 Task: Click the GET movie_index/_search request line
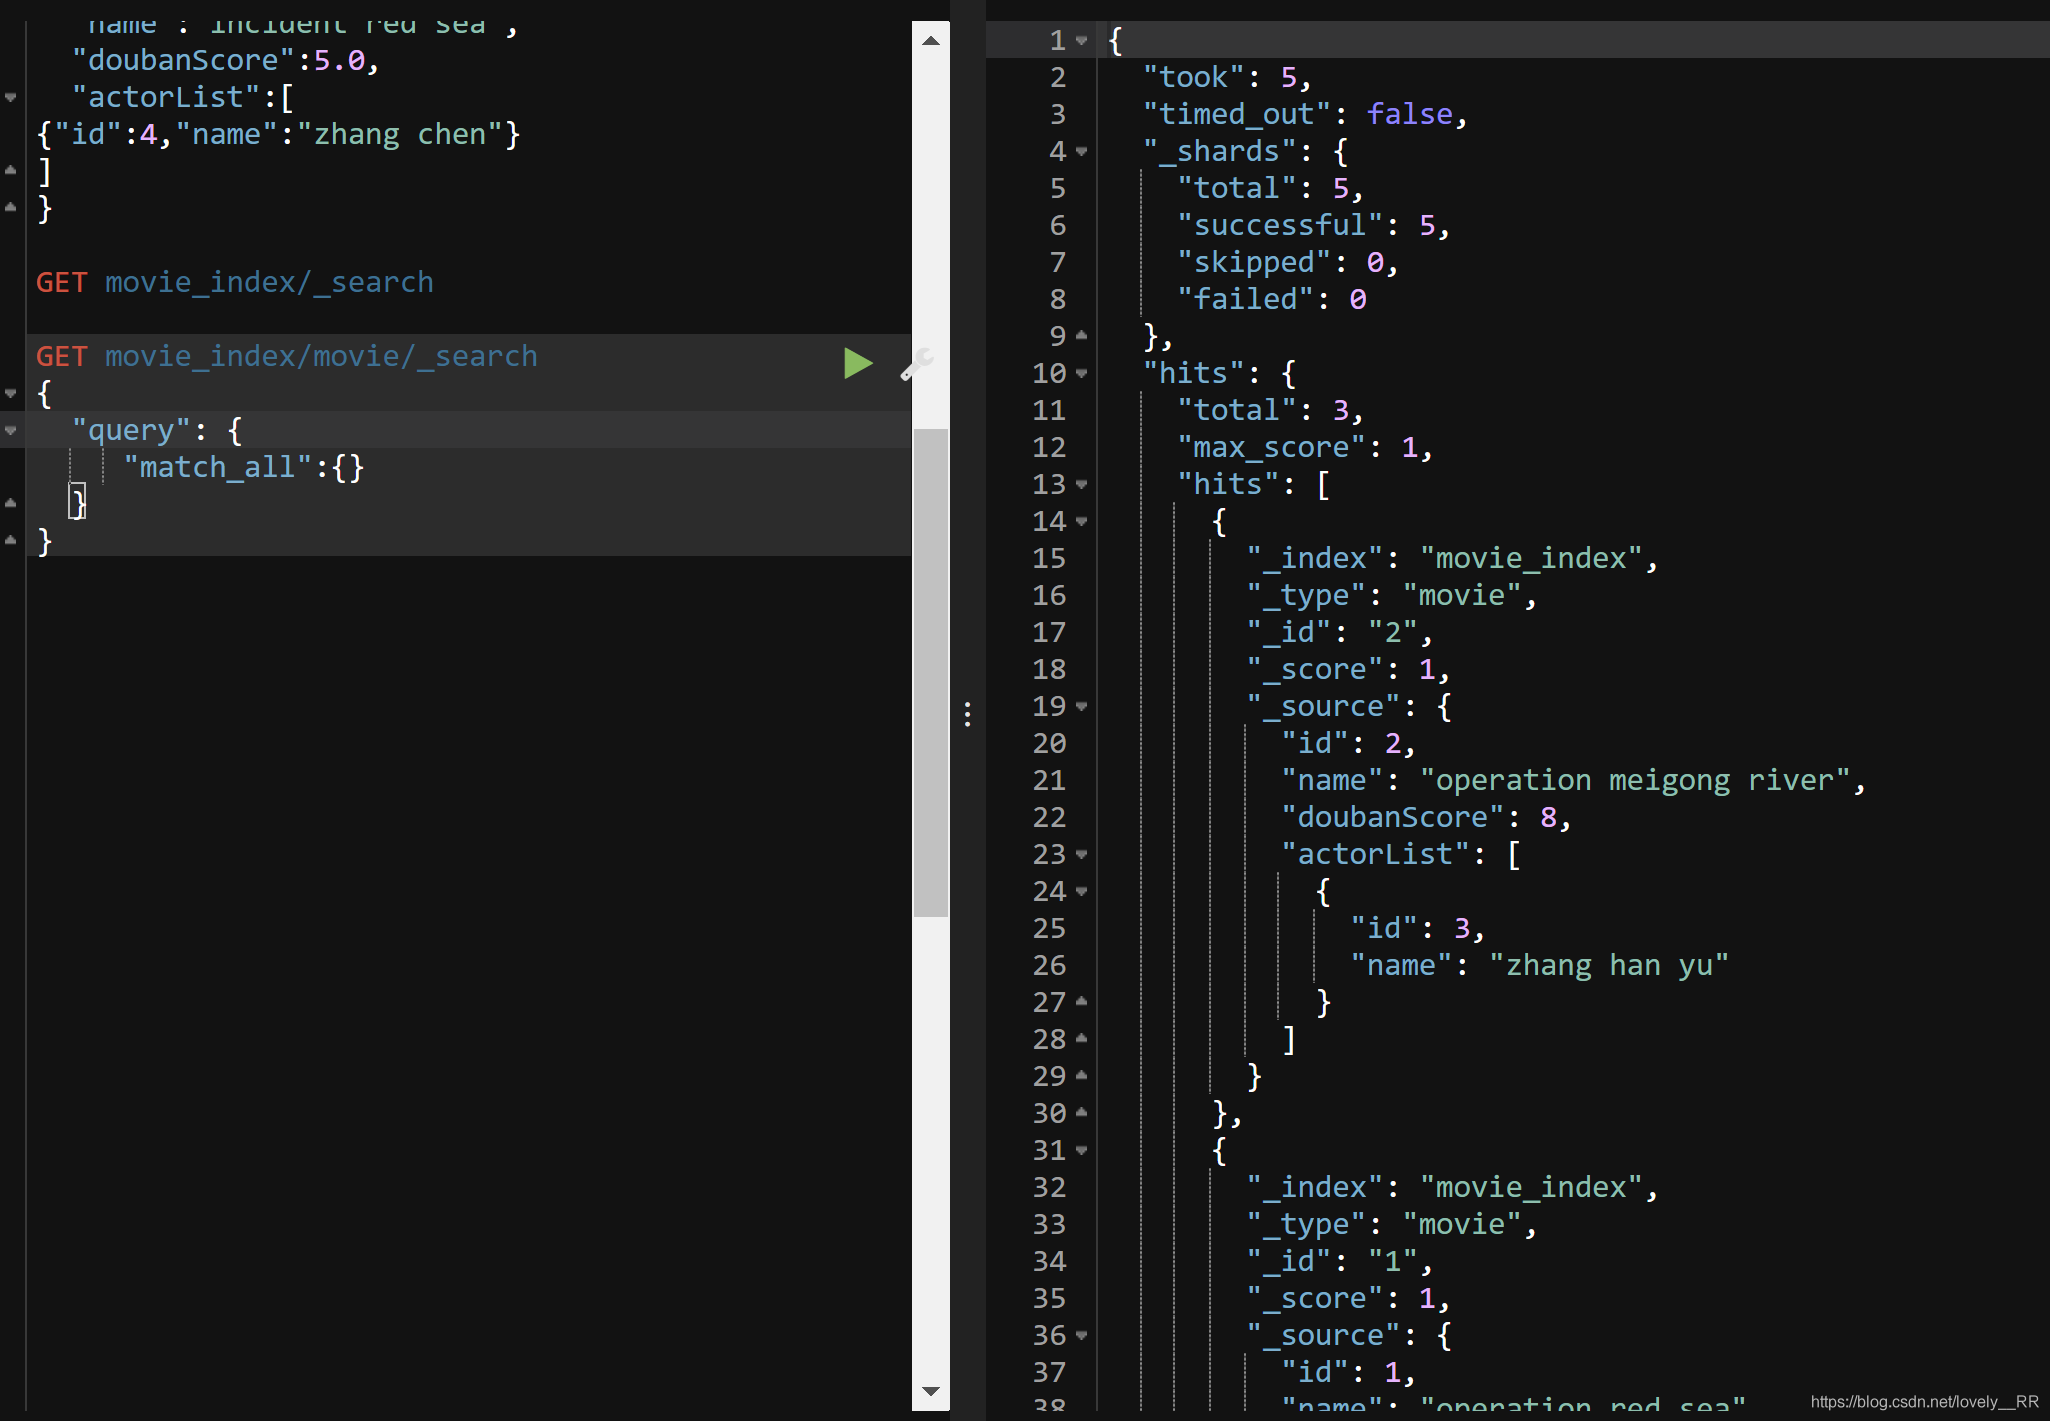(234, 283)
